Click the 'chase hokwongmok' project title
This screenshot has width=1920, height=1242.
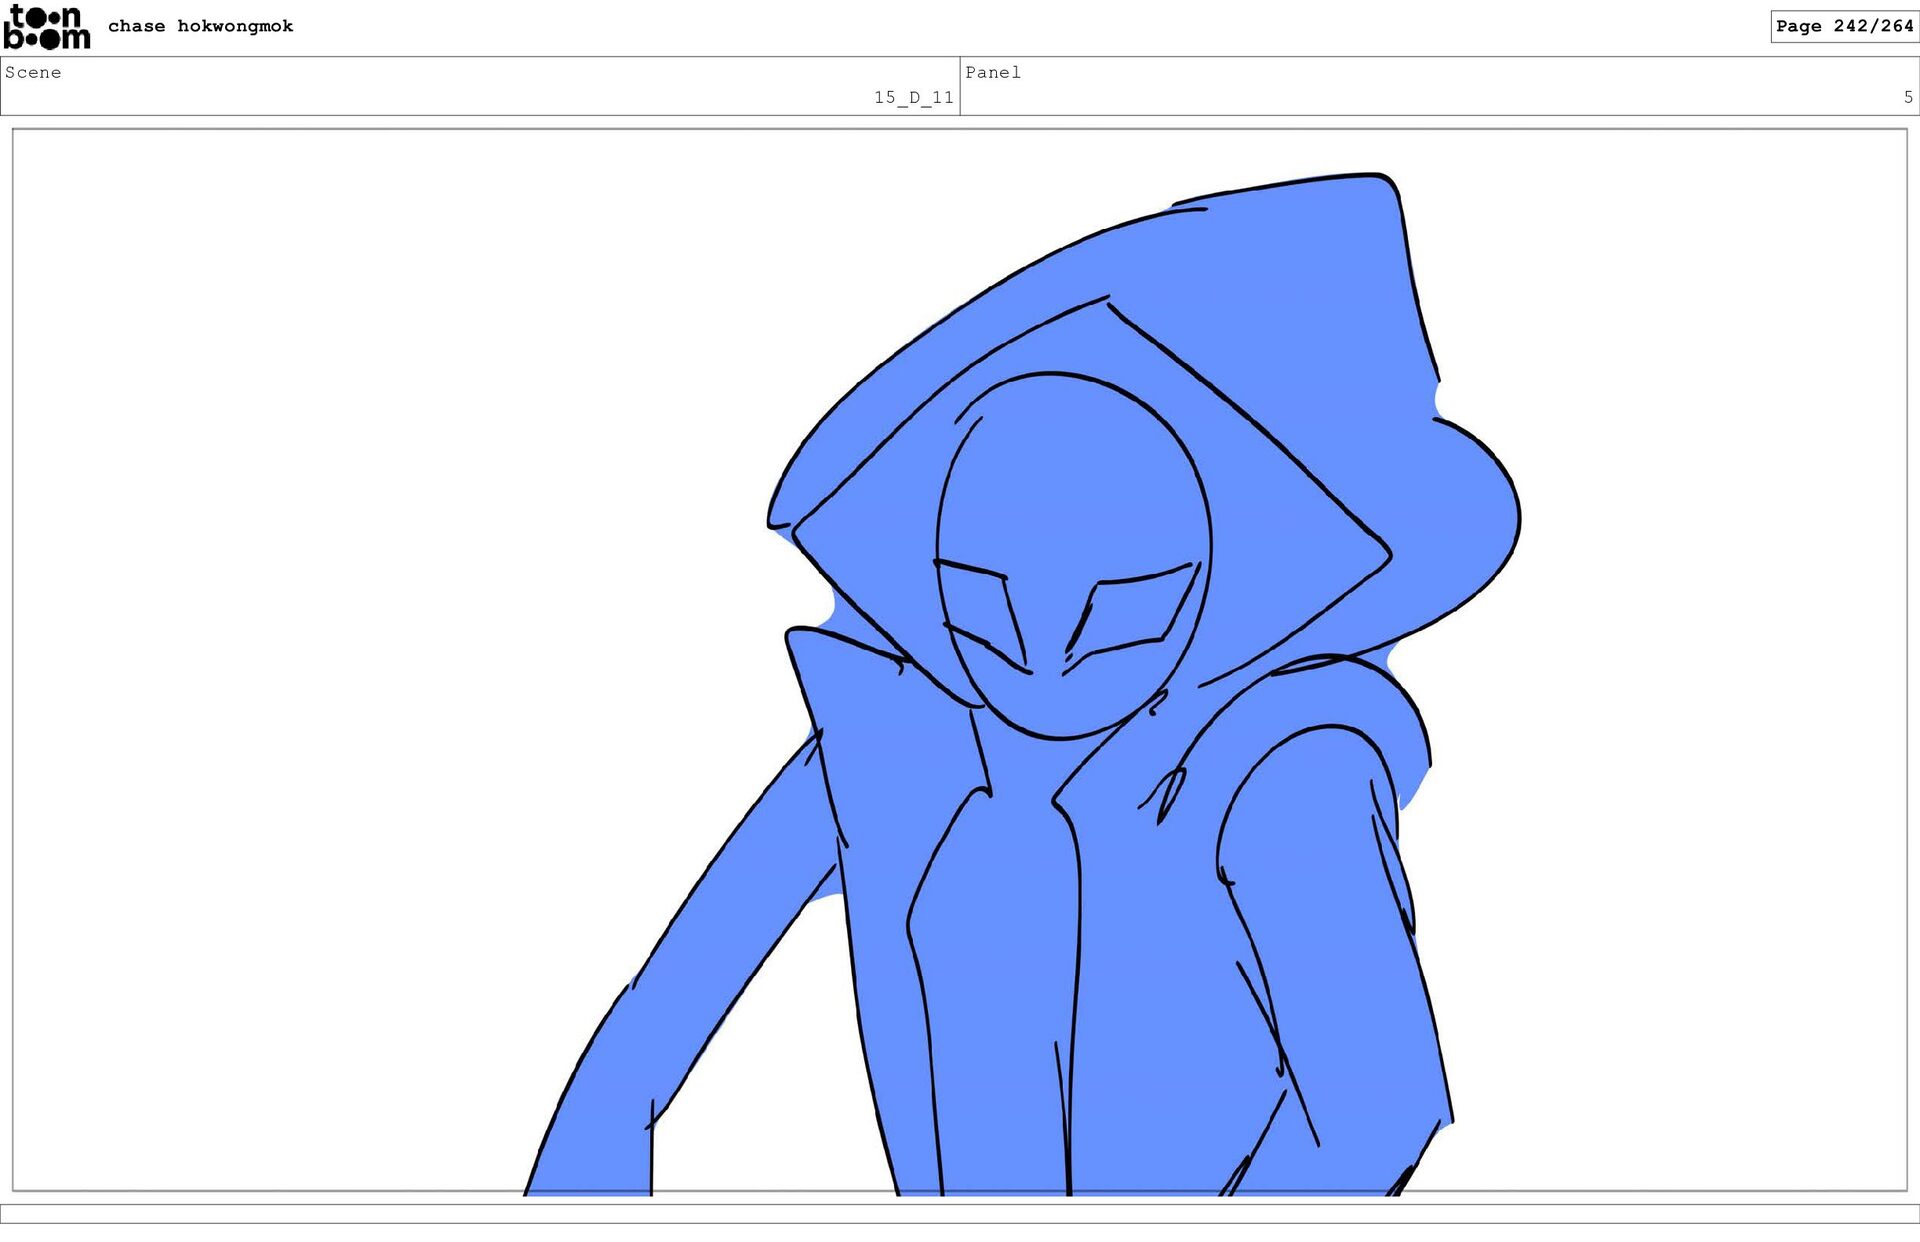pyautogui.click(x=200, y=26)
